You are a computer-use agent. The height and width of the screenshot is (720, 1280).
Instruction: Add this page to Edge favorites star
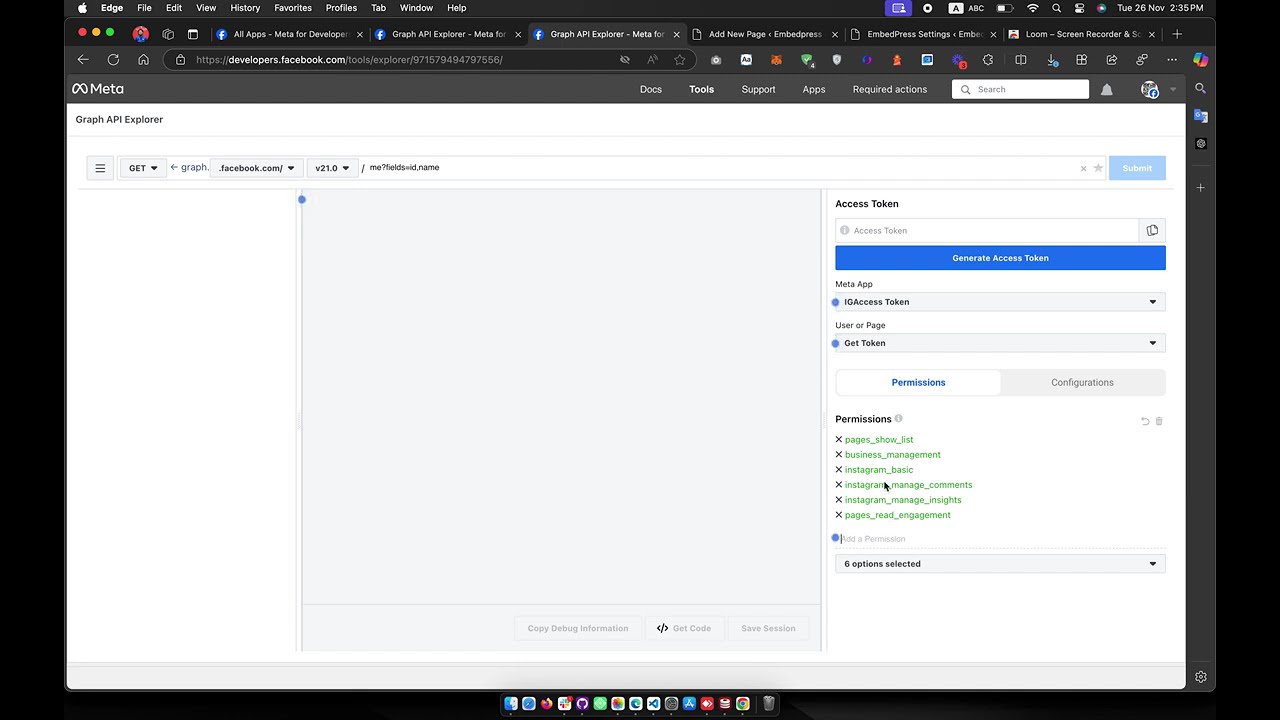[x=680, y=60]
